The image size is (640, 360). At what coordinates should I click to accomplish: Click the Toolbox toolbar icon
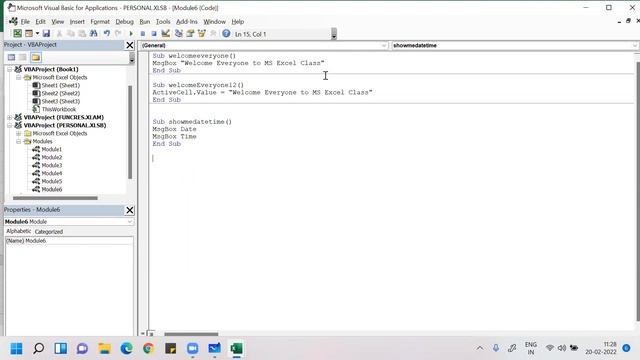[213, 34]
